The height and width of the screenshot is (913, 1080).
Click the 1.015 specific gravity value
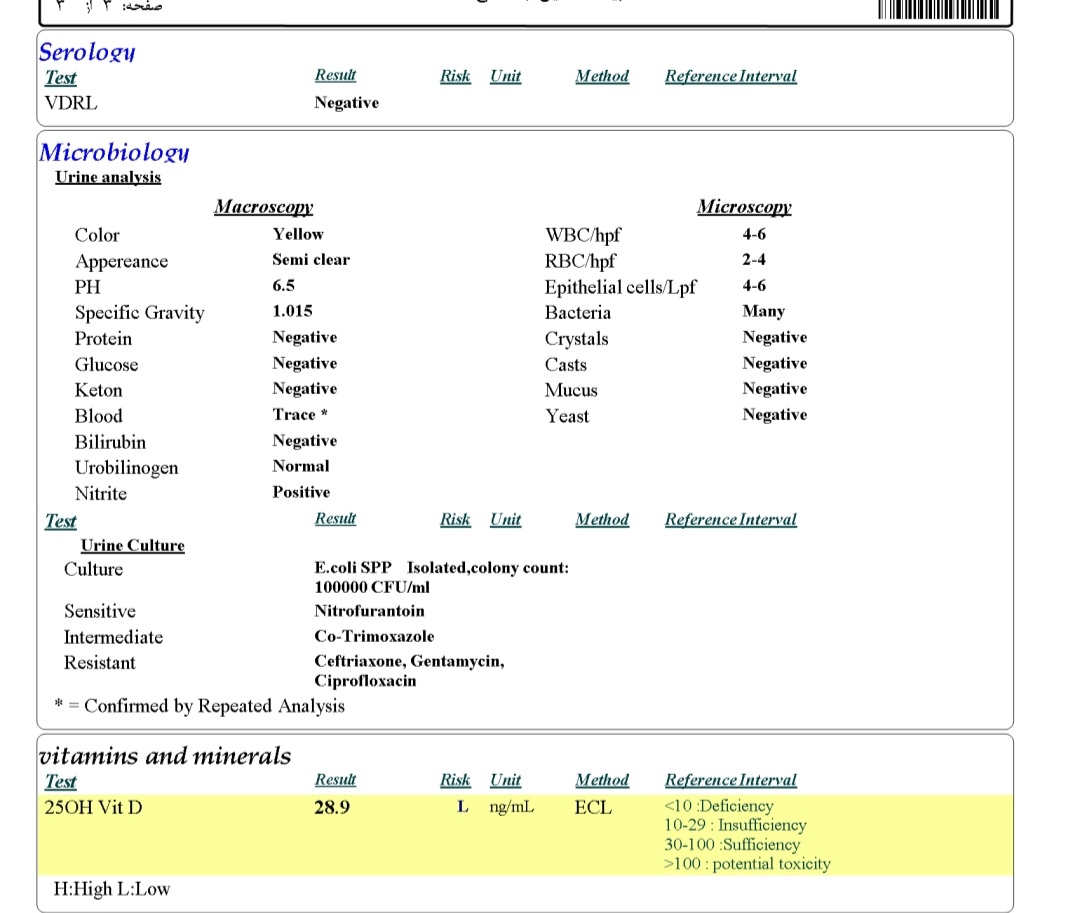[x=292, y=311]
